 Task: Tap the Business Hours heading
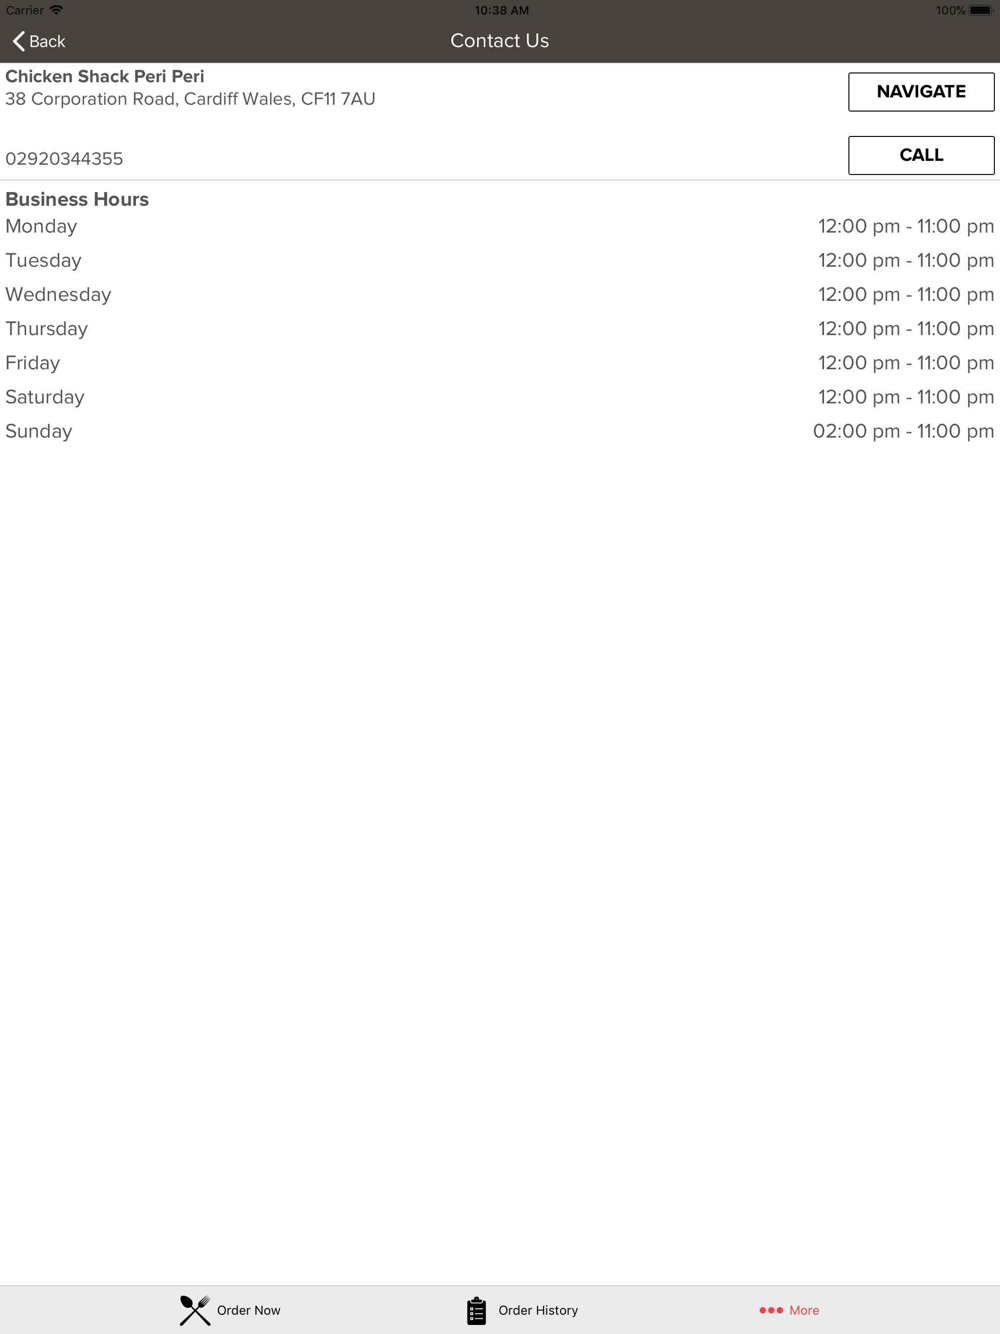(x=77, y=199)
